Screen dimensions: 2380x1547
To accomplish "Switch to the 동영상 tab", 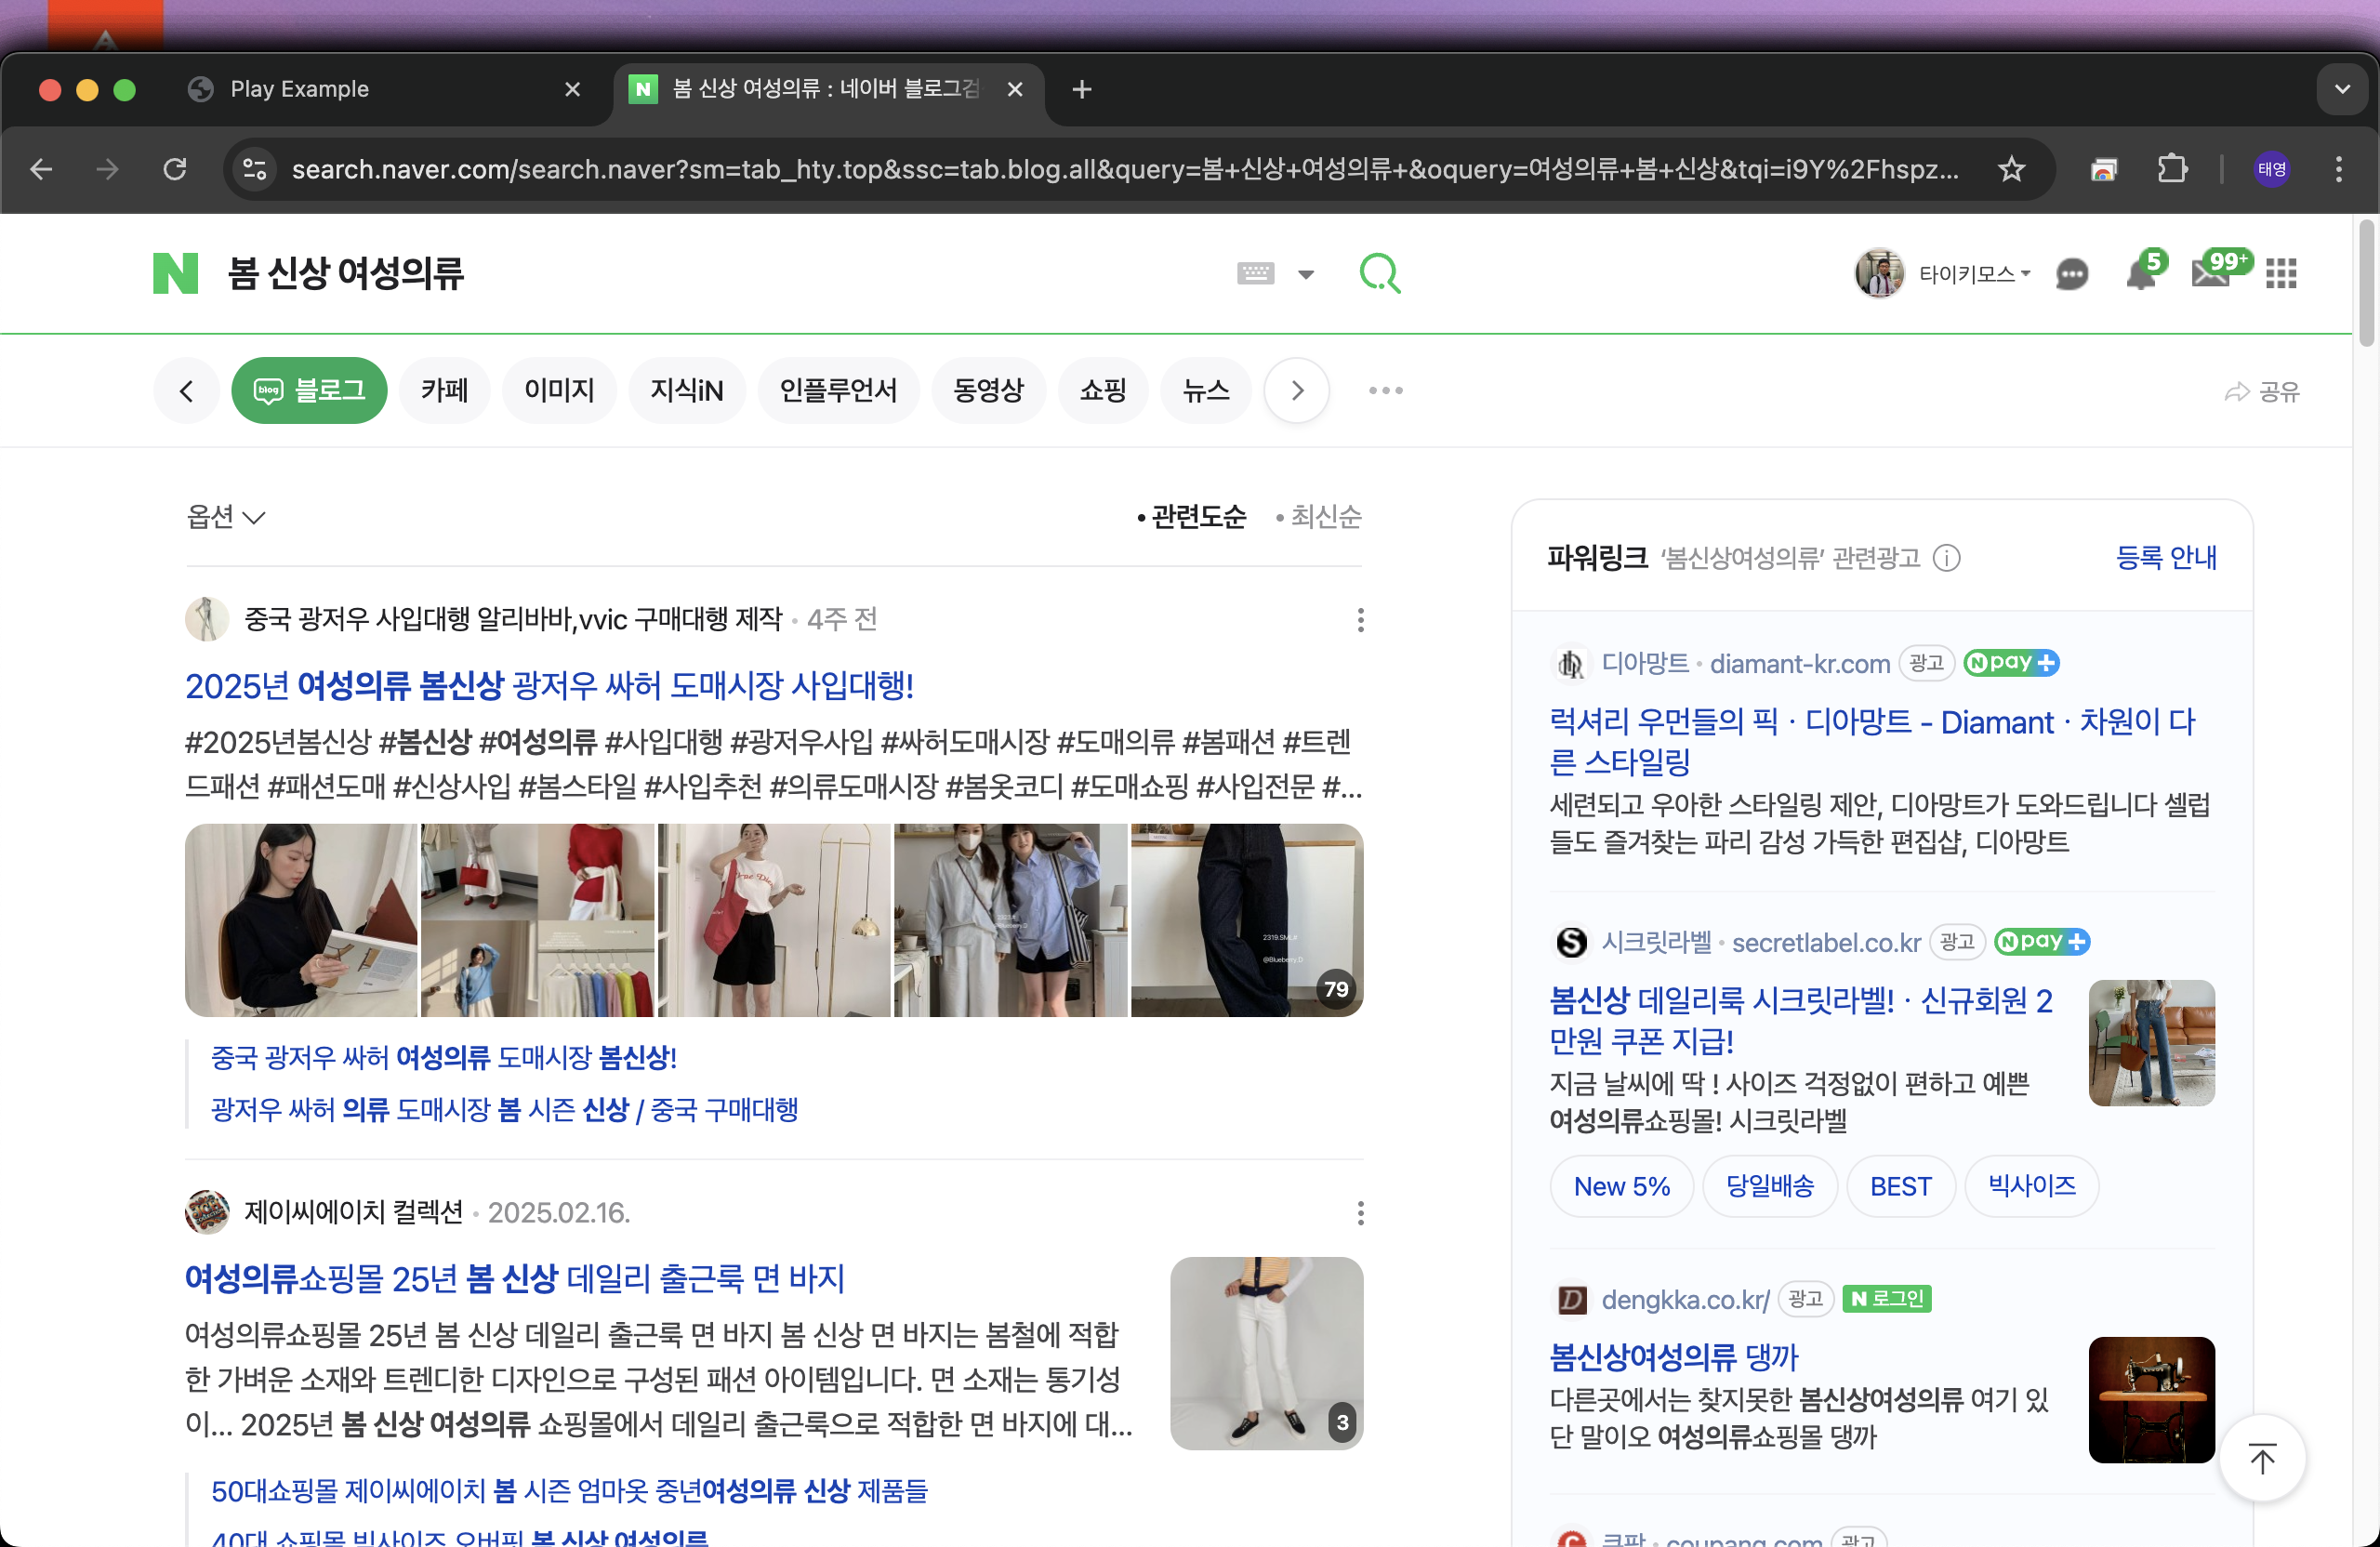I will tap(989, 390).
